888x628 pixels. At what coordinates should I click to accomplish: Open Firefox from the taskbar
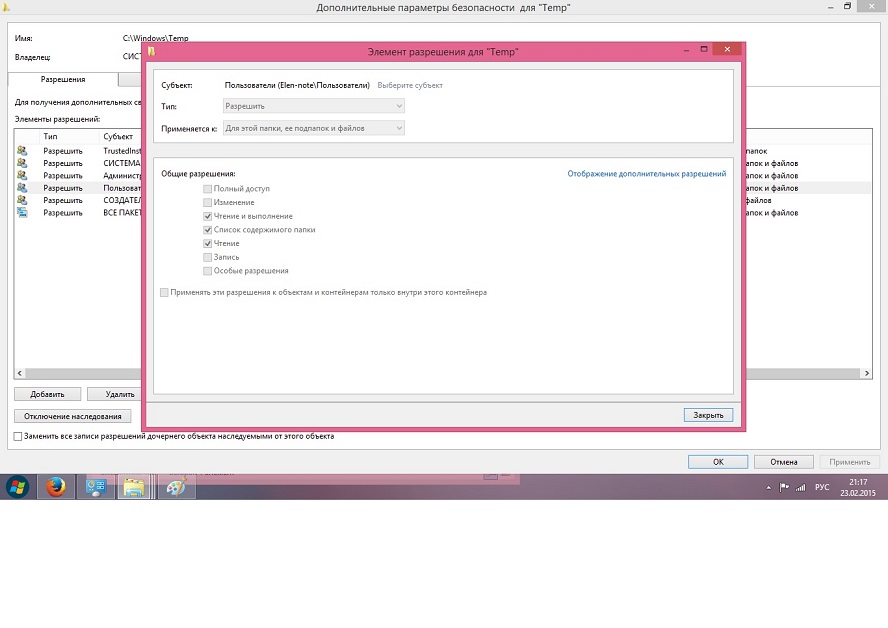click(x=55, y=487)
